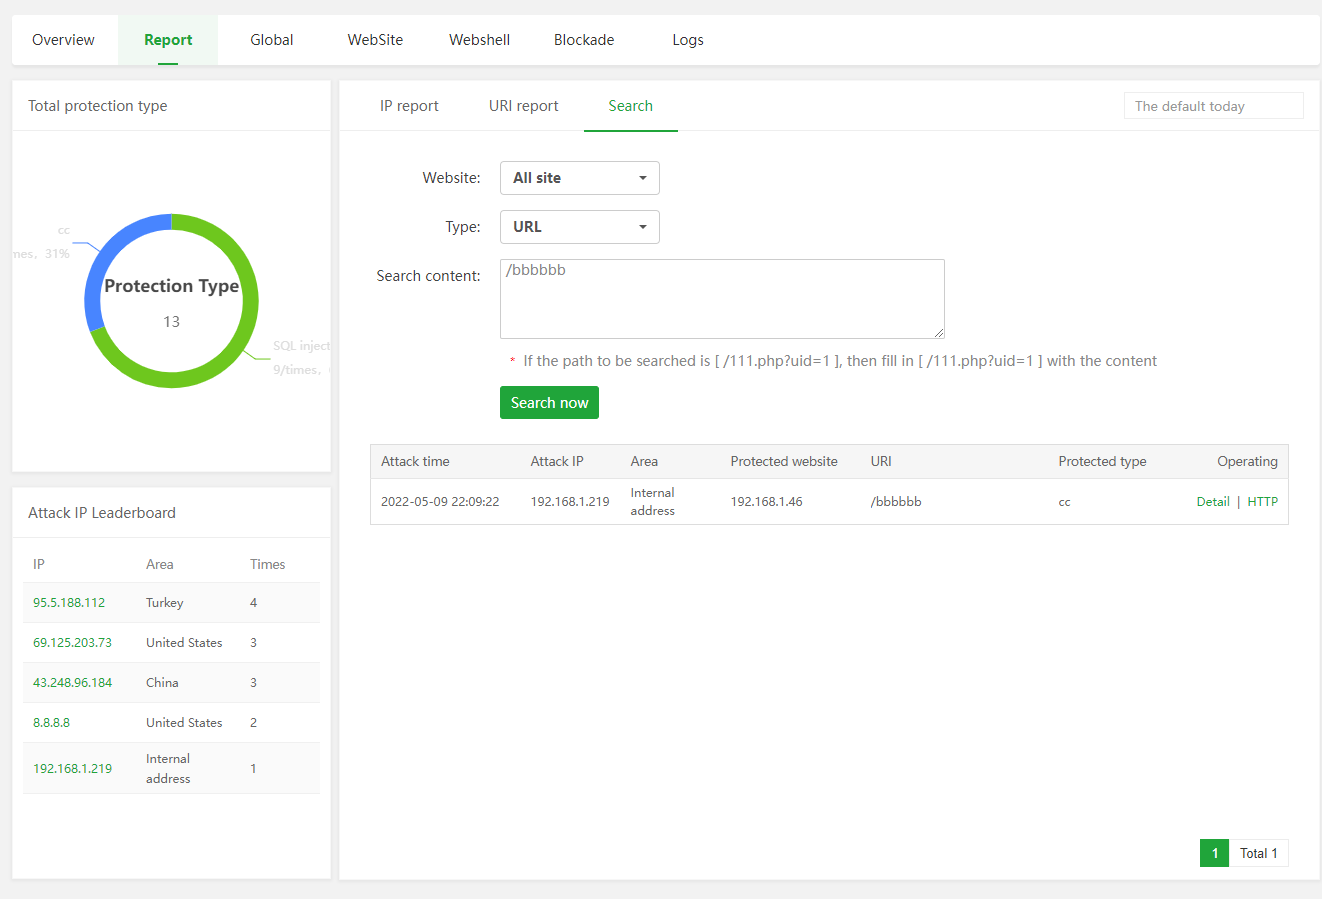
Task: Open the Website 'All site' dropdown
Action: coord(579,178)
